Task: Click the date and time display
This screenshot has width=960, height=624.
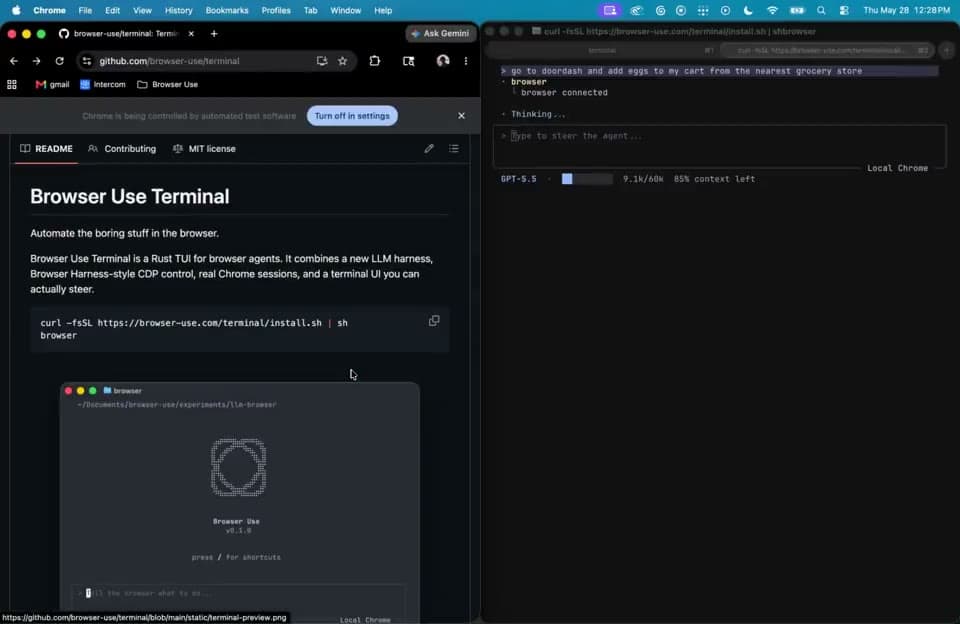Action: point(907,10)
